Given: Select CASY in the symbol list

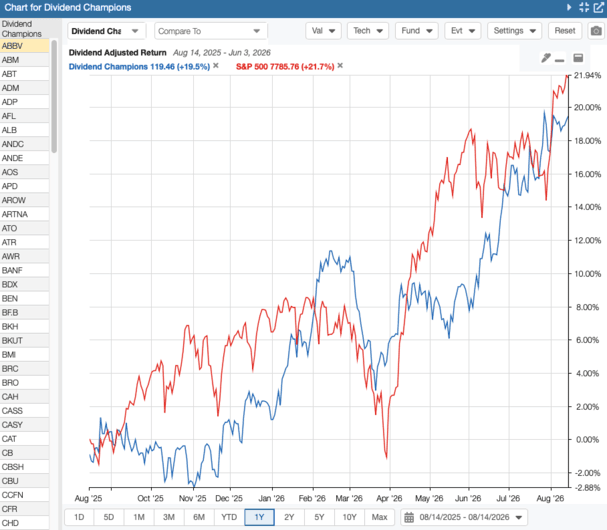Looking at the screenshot, I should 24,425.
